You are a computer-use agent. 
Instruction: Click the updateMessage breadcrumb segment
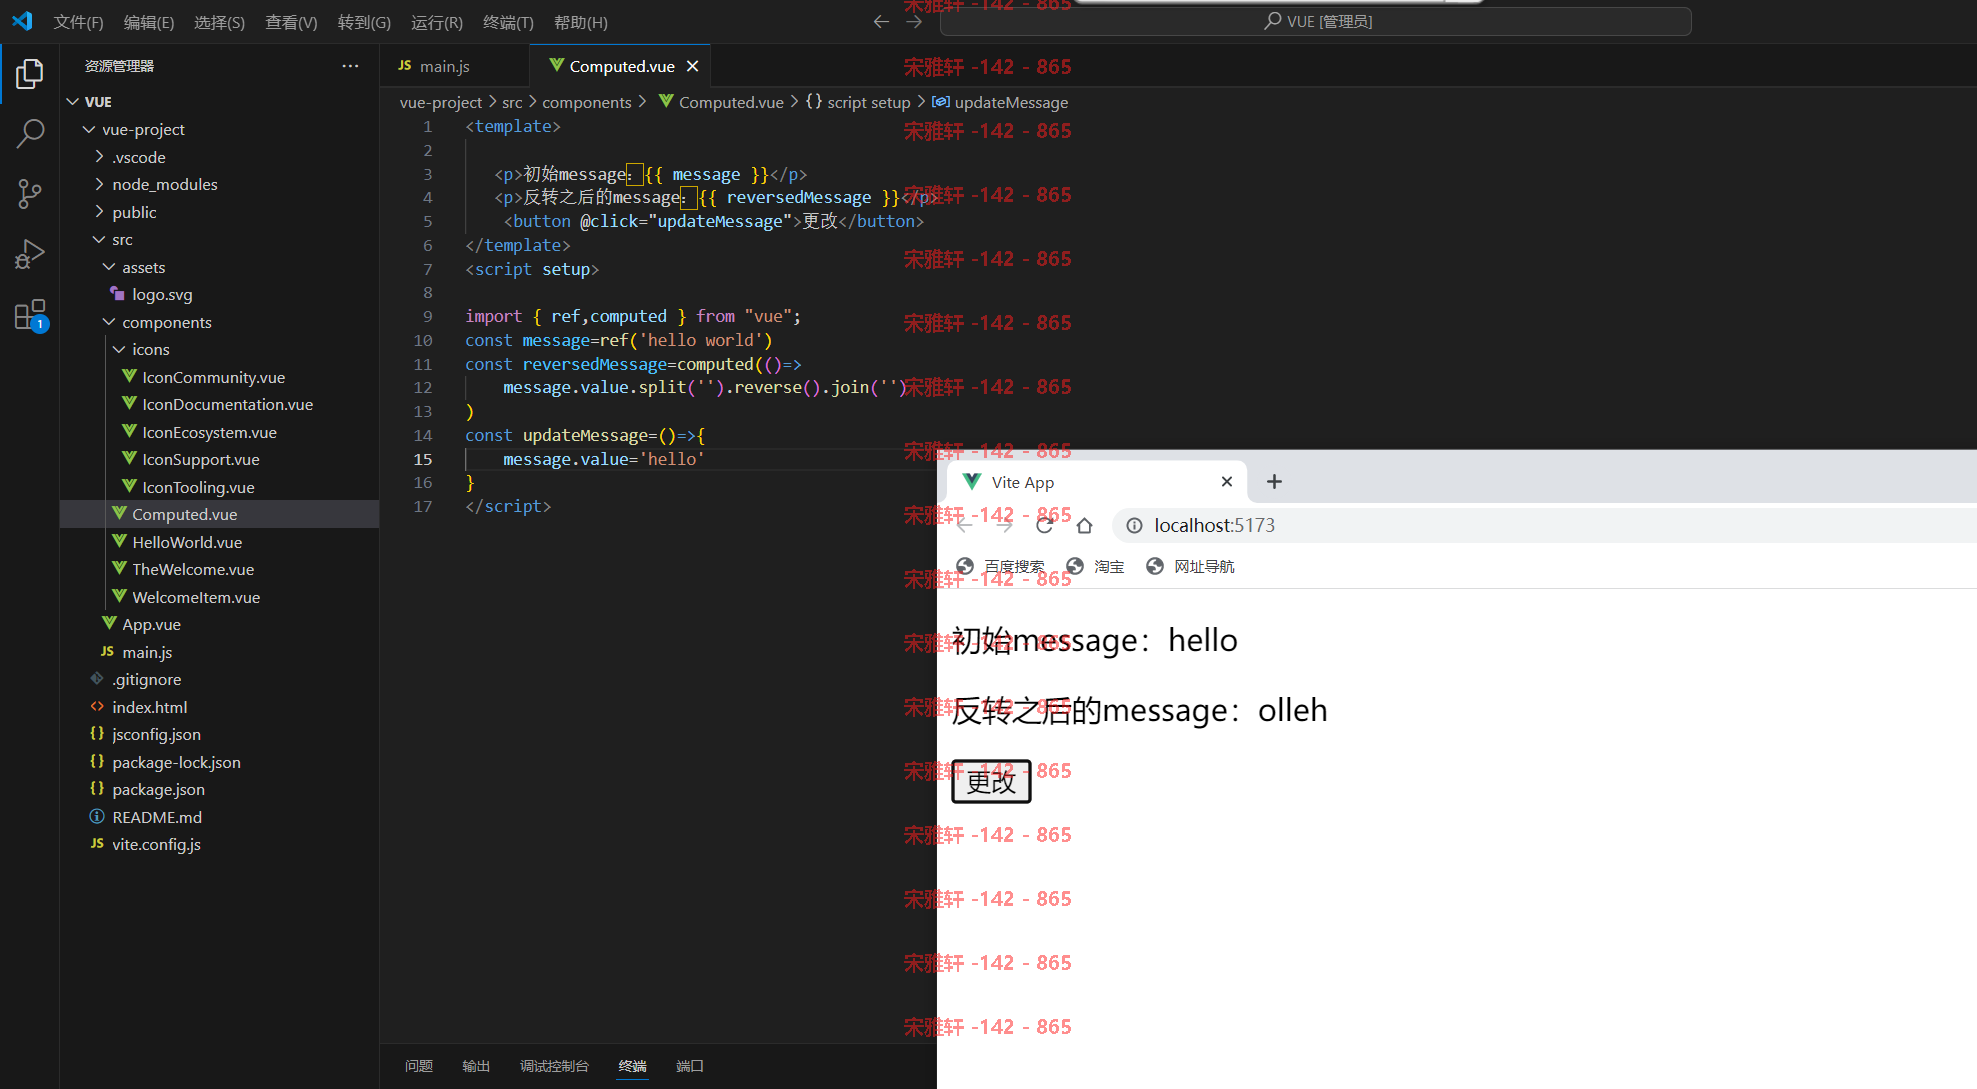point(1010,102)
